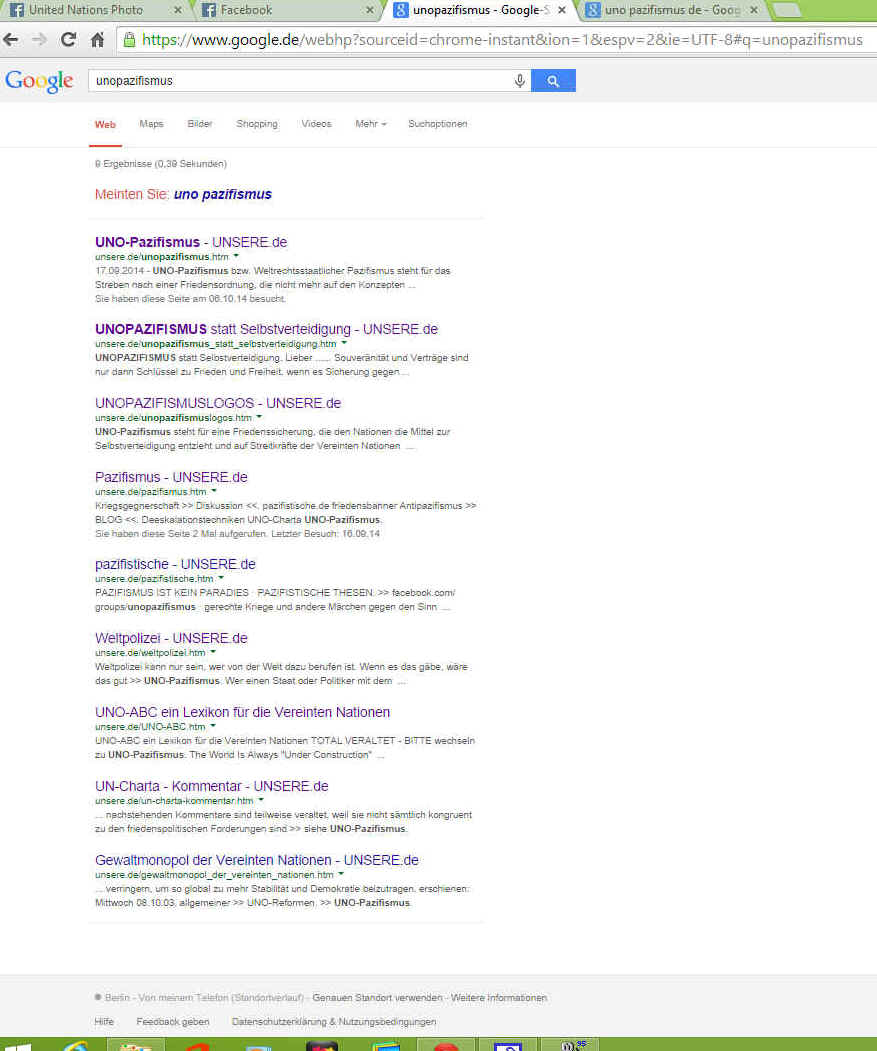Expand options arrow for unsere.de/weltpolizei.htm
This screenshot has width=877, height=1051.
(213, 652)
